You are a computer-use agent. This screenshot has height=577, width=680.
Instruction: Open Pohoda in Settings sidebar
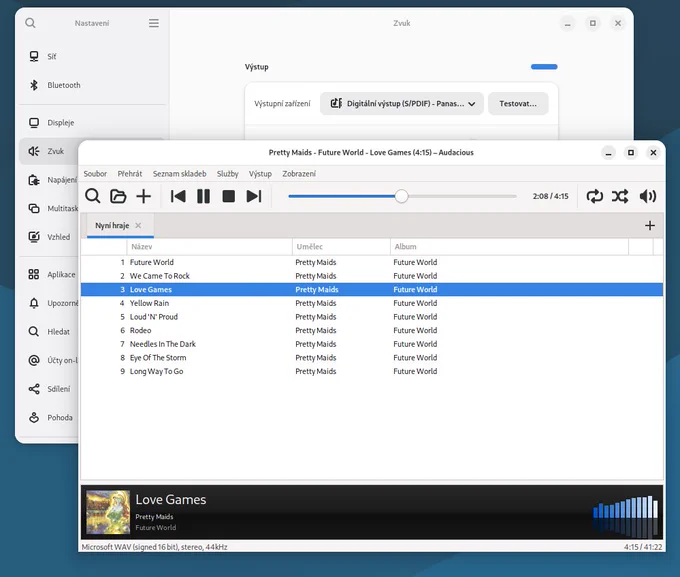pyautogui.click(x=49, y=417)
